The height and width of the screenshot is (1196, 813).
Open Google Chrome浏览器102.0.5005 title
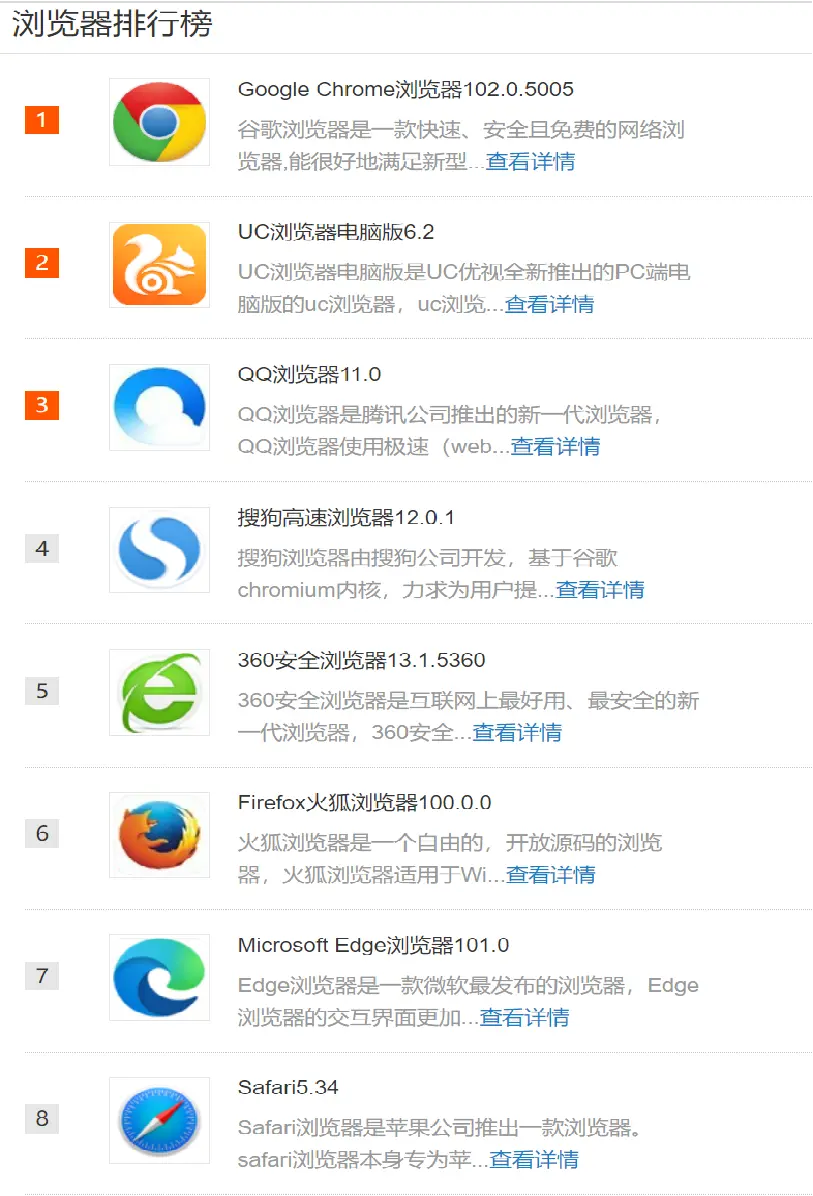406,89
